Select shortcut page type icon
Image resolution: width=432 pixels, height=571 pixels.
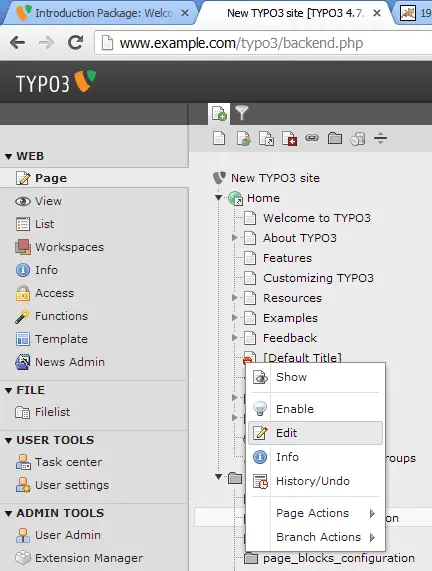(x=266, y=139)
